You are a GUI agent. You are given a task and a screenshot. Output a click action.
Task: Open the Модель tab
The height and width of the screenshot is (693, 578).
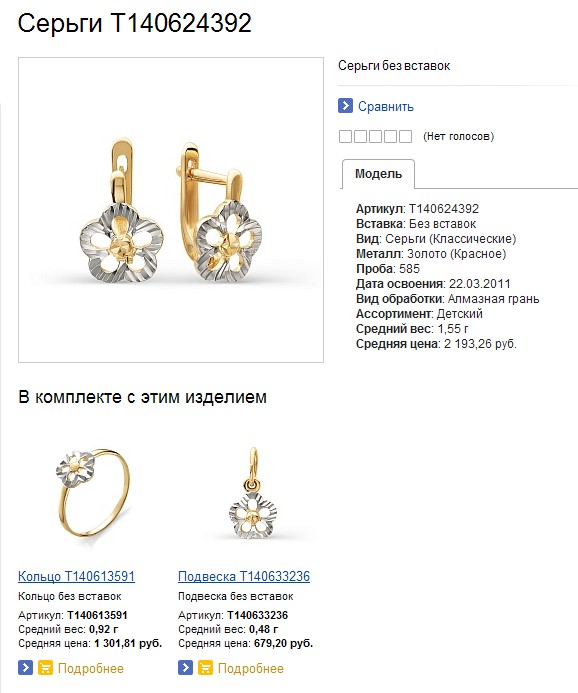tap(378, 174)
